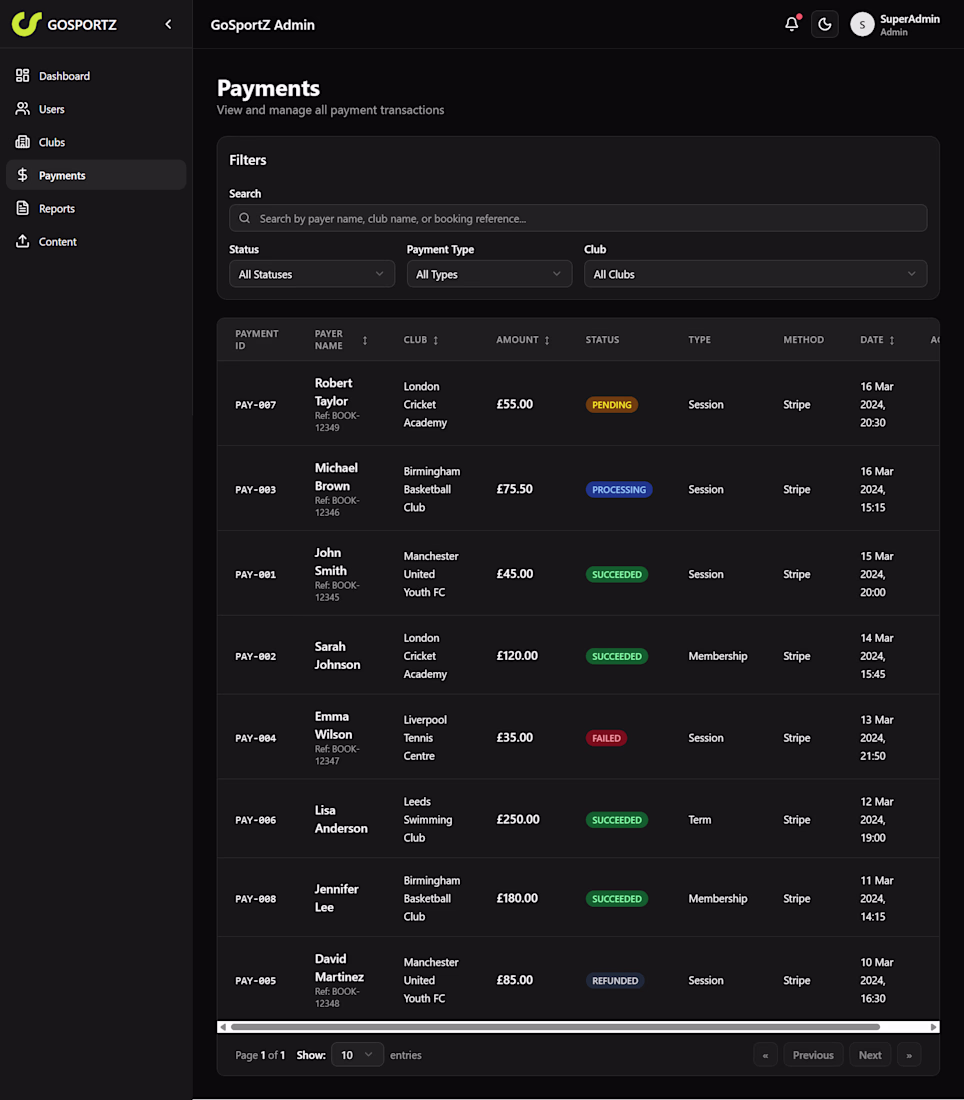Click the Next page button
This screenshot has width=964, height=1100.
[870, 1054]
